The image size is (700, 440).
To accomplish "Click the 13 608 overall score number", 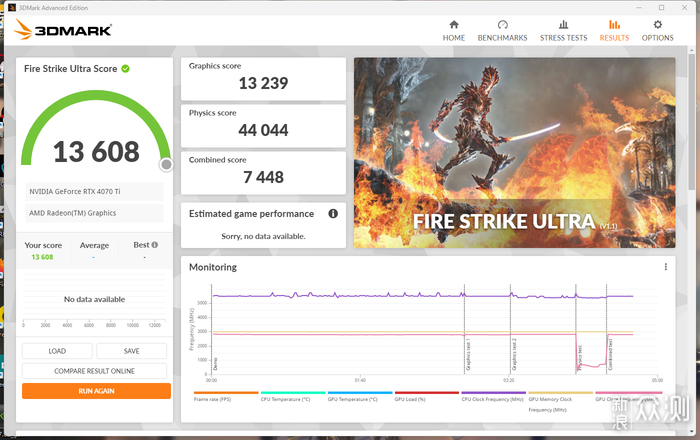I will click(x=96, y=151).
